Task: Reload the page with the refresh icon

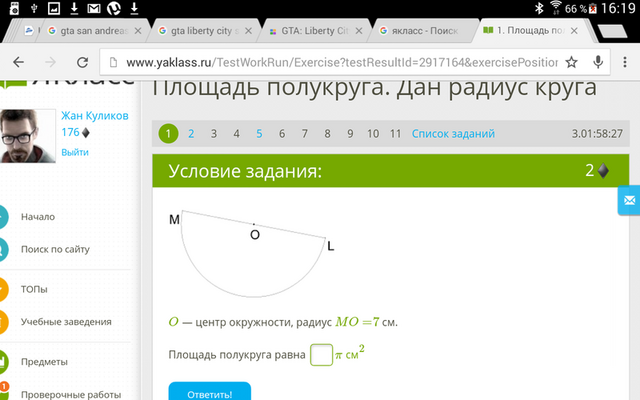Action: 82,62
